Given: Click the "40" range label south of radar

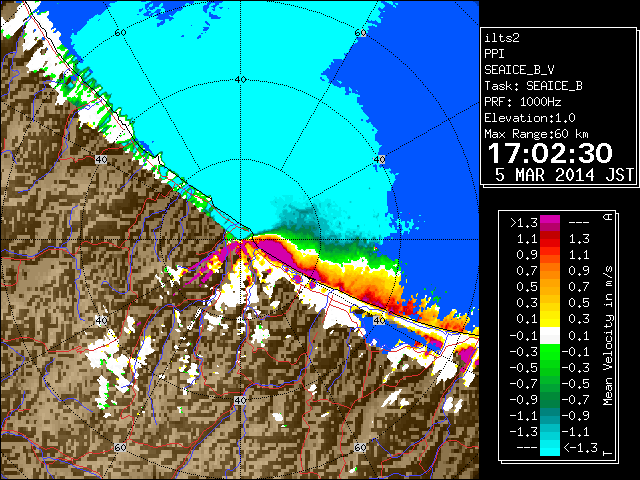Looking at the screenshot, I should point(240,400).
